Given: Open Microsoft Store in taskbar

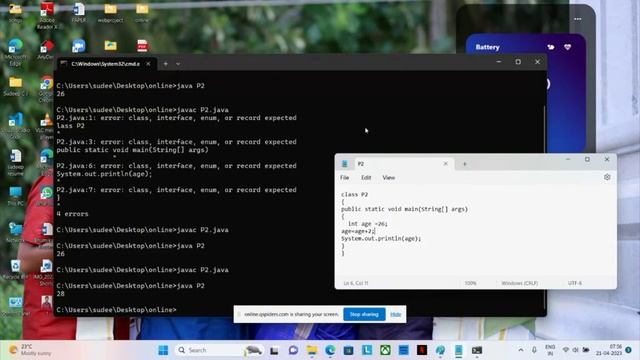Looking at the screenshot, I should pyautogui.click(x=348, y=350).
